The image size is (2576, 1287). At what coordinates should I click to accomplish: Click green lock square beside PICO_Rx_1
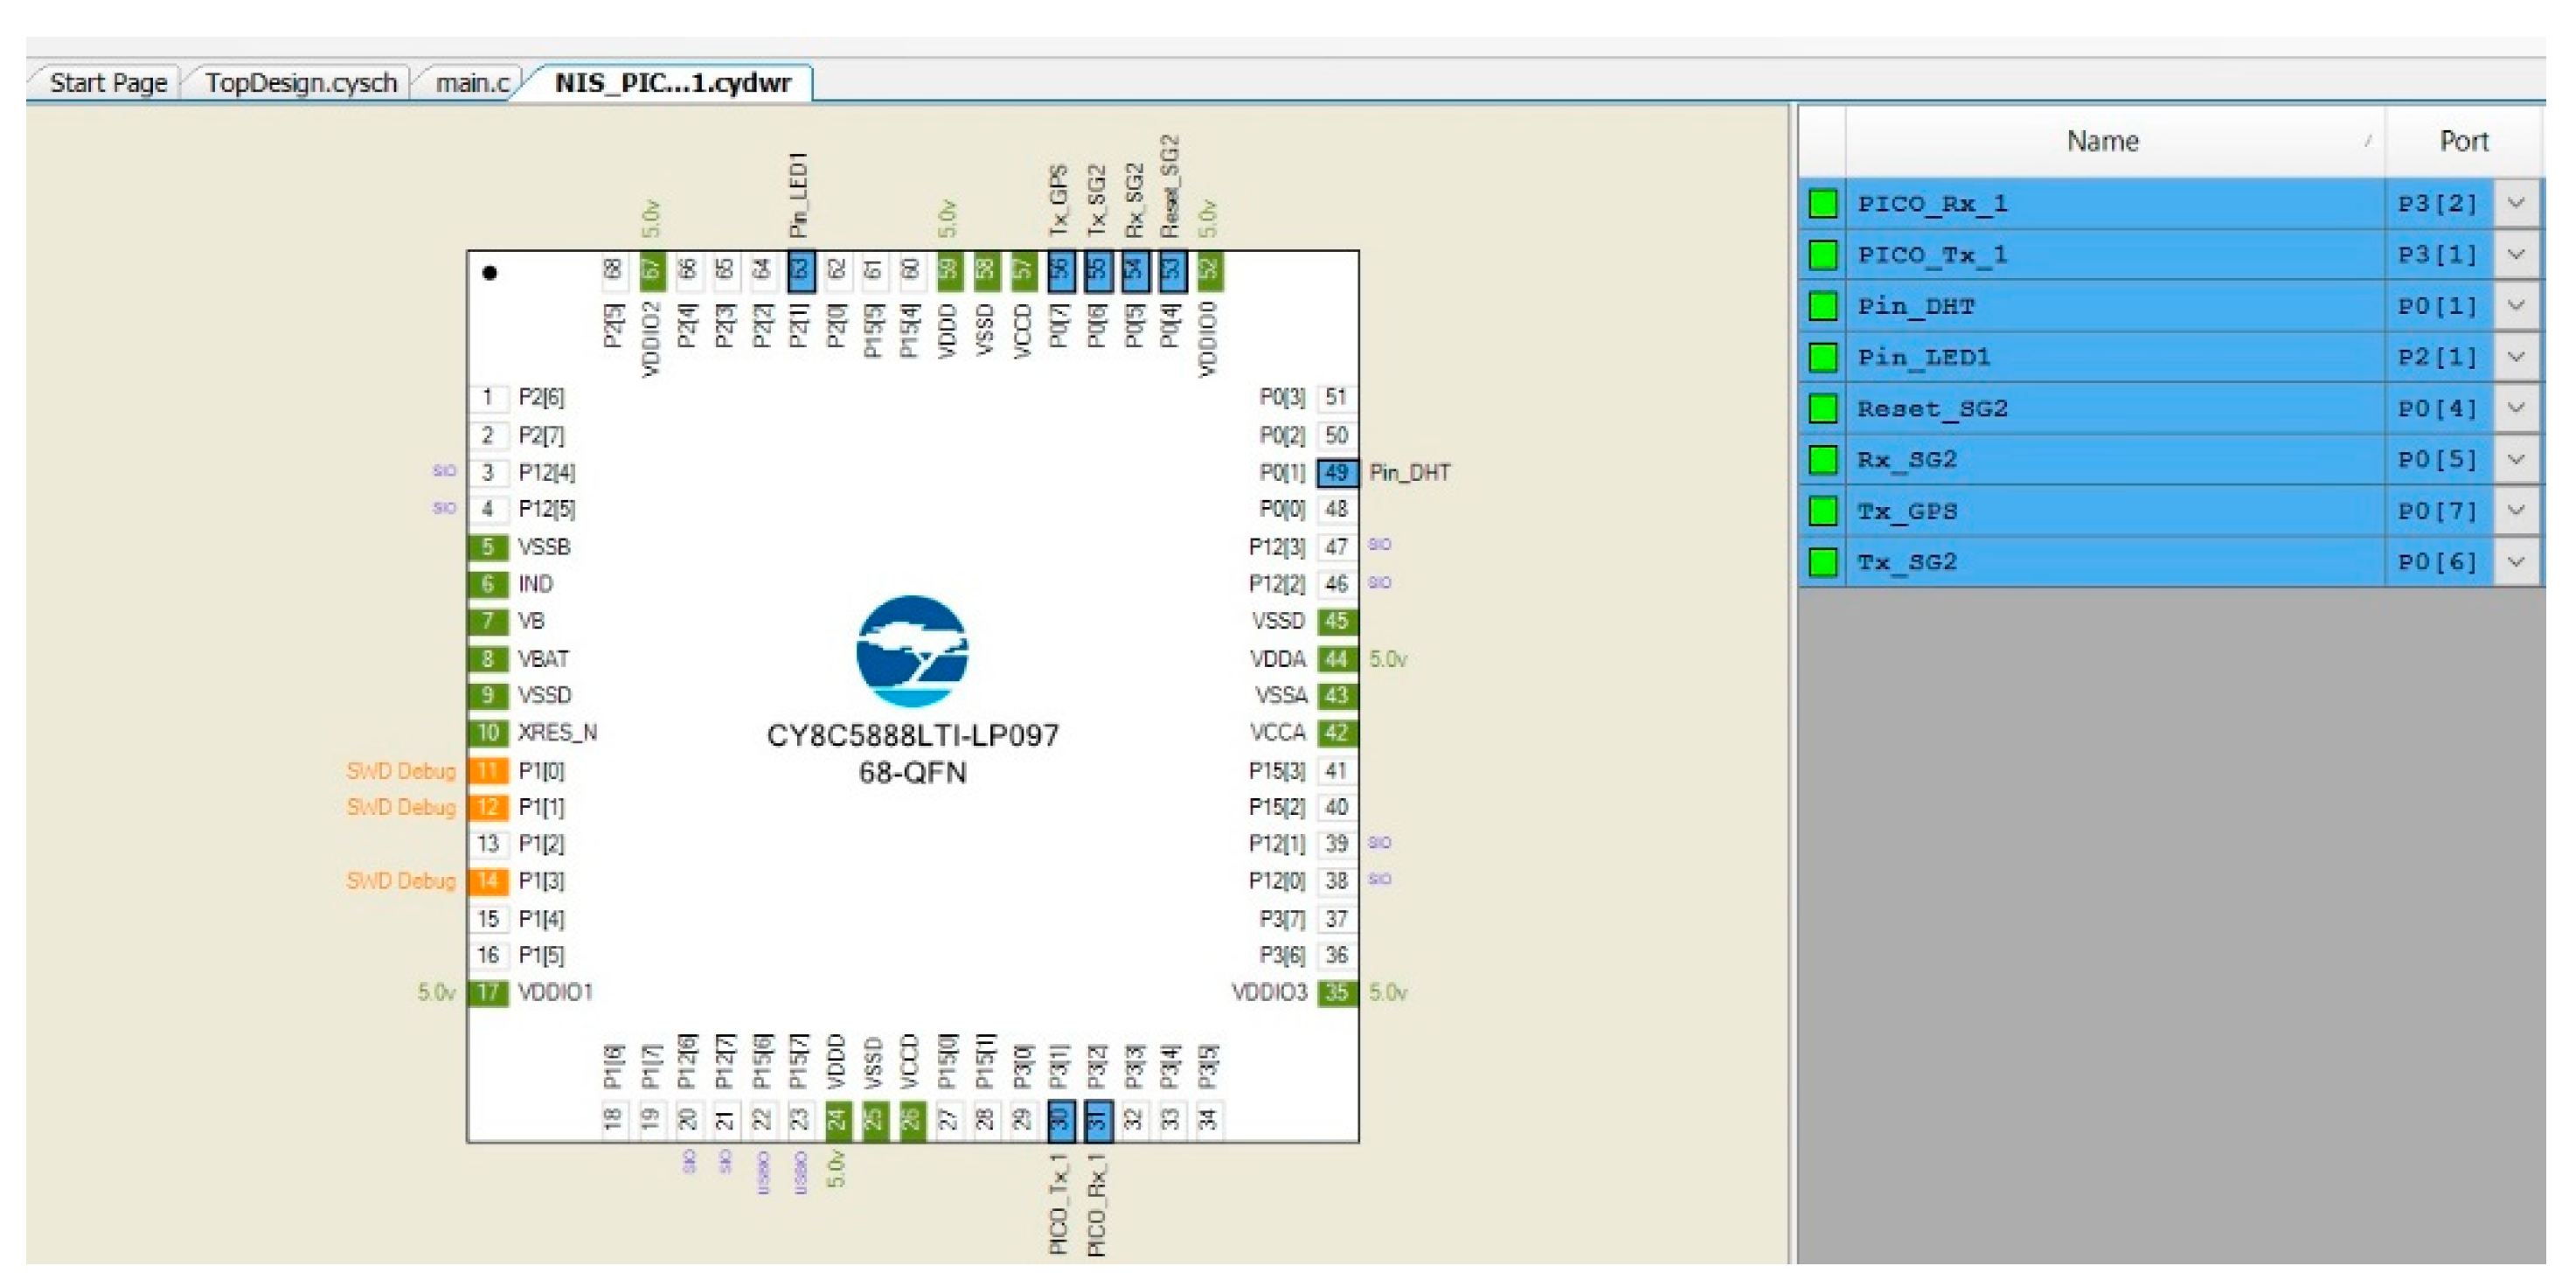point(1823,203)
